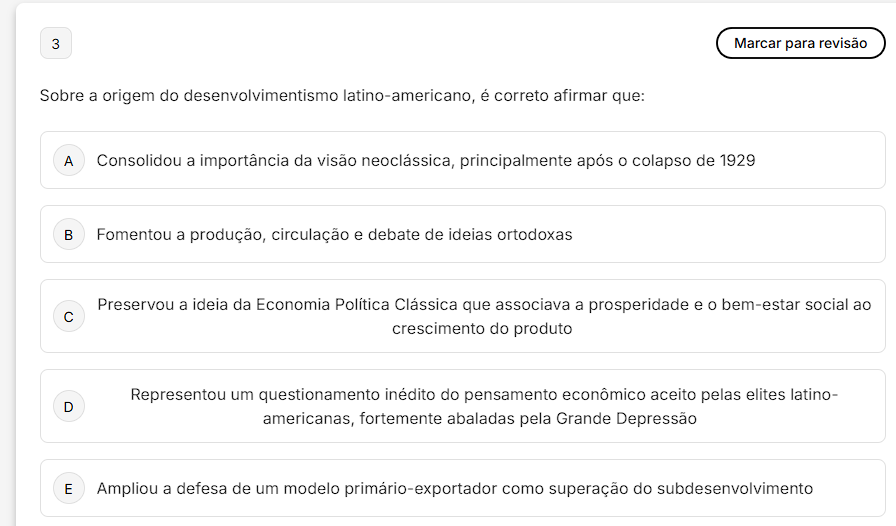896x526 pixels.
Task: Click the phrase "colapso de 1929"
Action: [693, 161]
